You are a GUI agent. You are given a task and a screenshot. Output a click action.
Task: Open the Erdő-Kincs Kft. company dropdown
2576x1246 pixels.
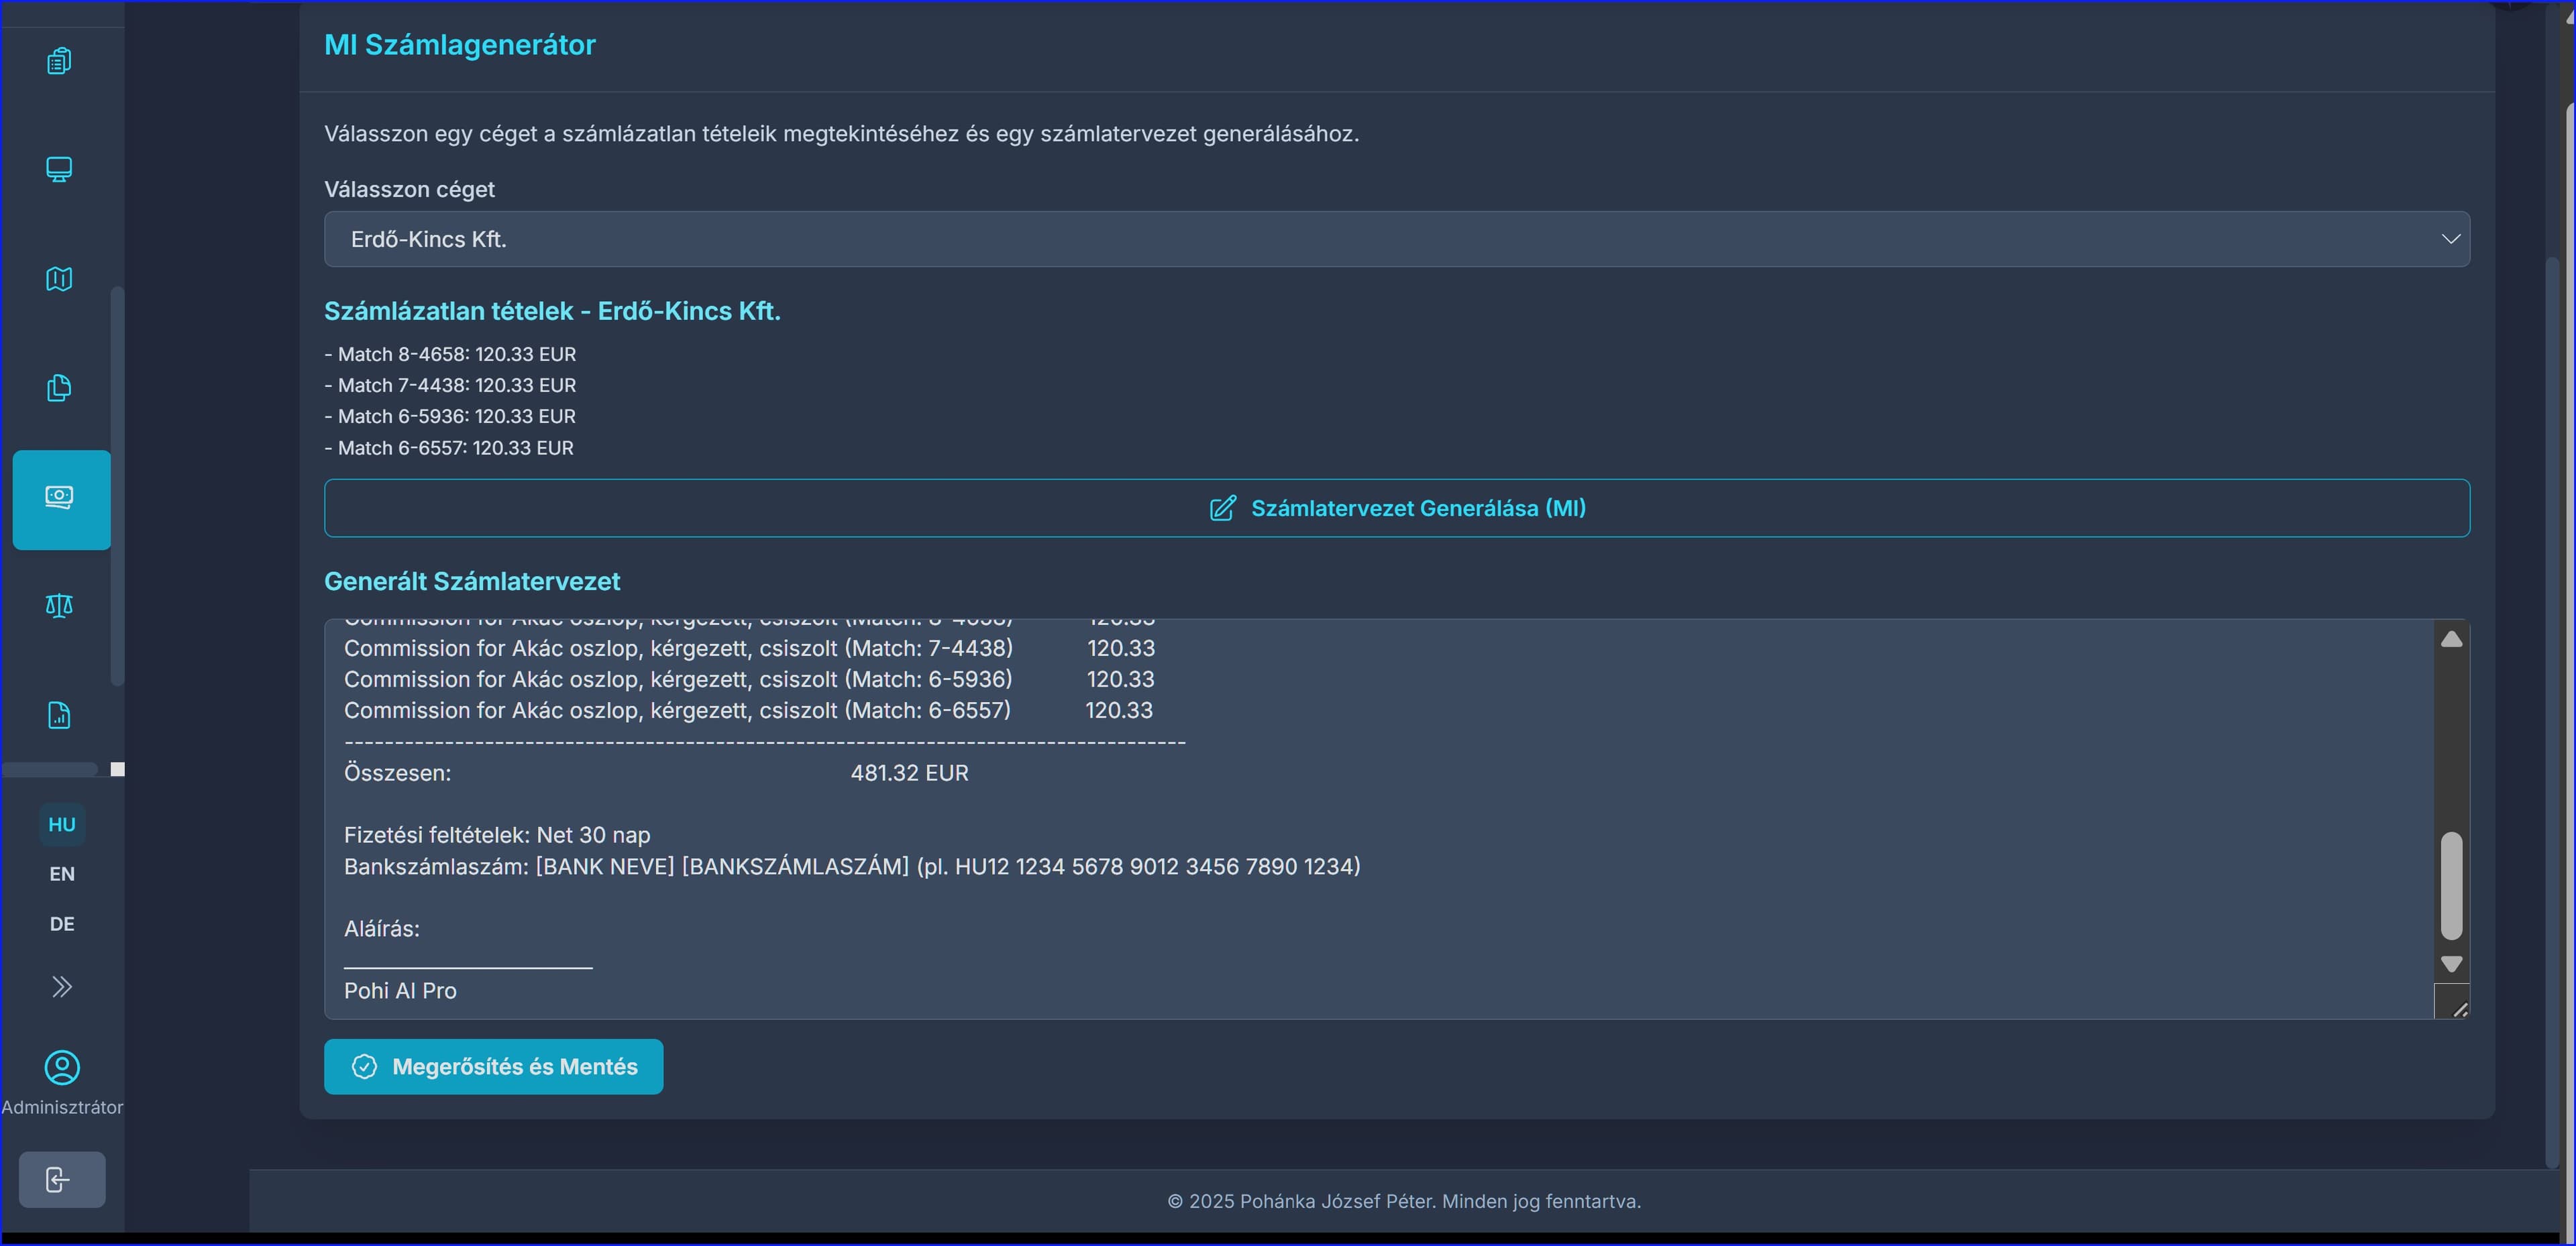(x=1396, y=239)
